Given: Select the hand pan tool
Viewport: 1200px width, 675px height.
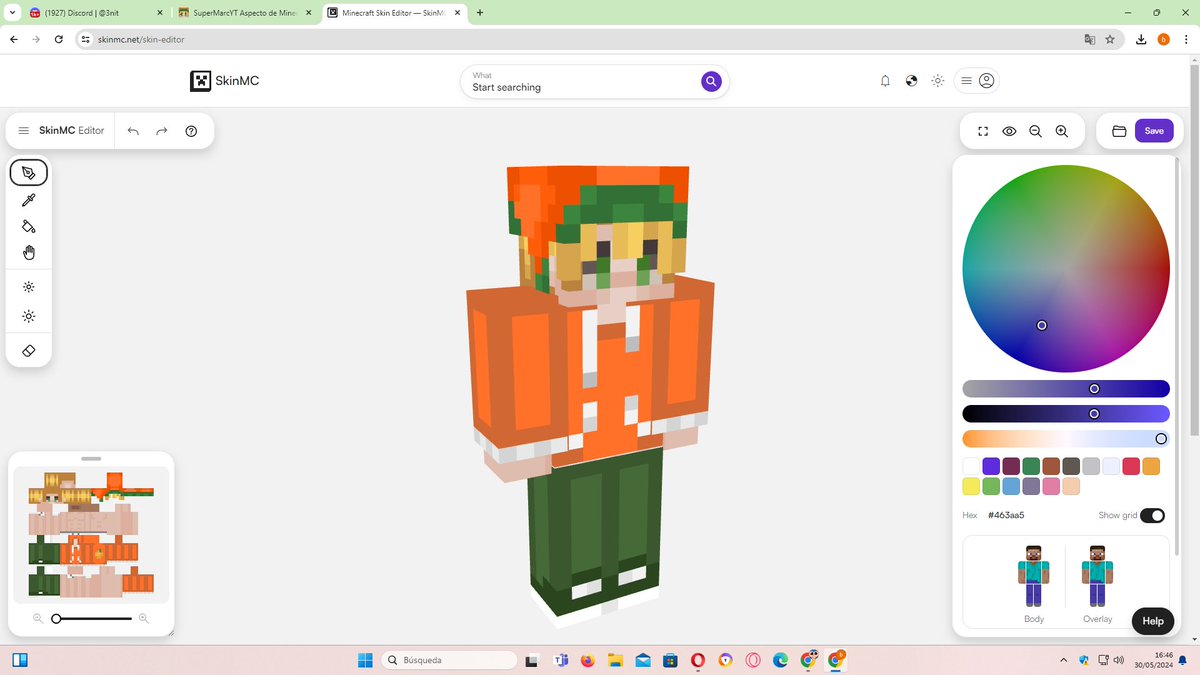Looking at the screenshot, I should (x=29, y=252).
